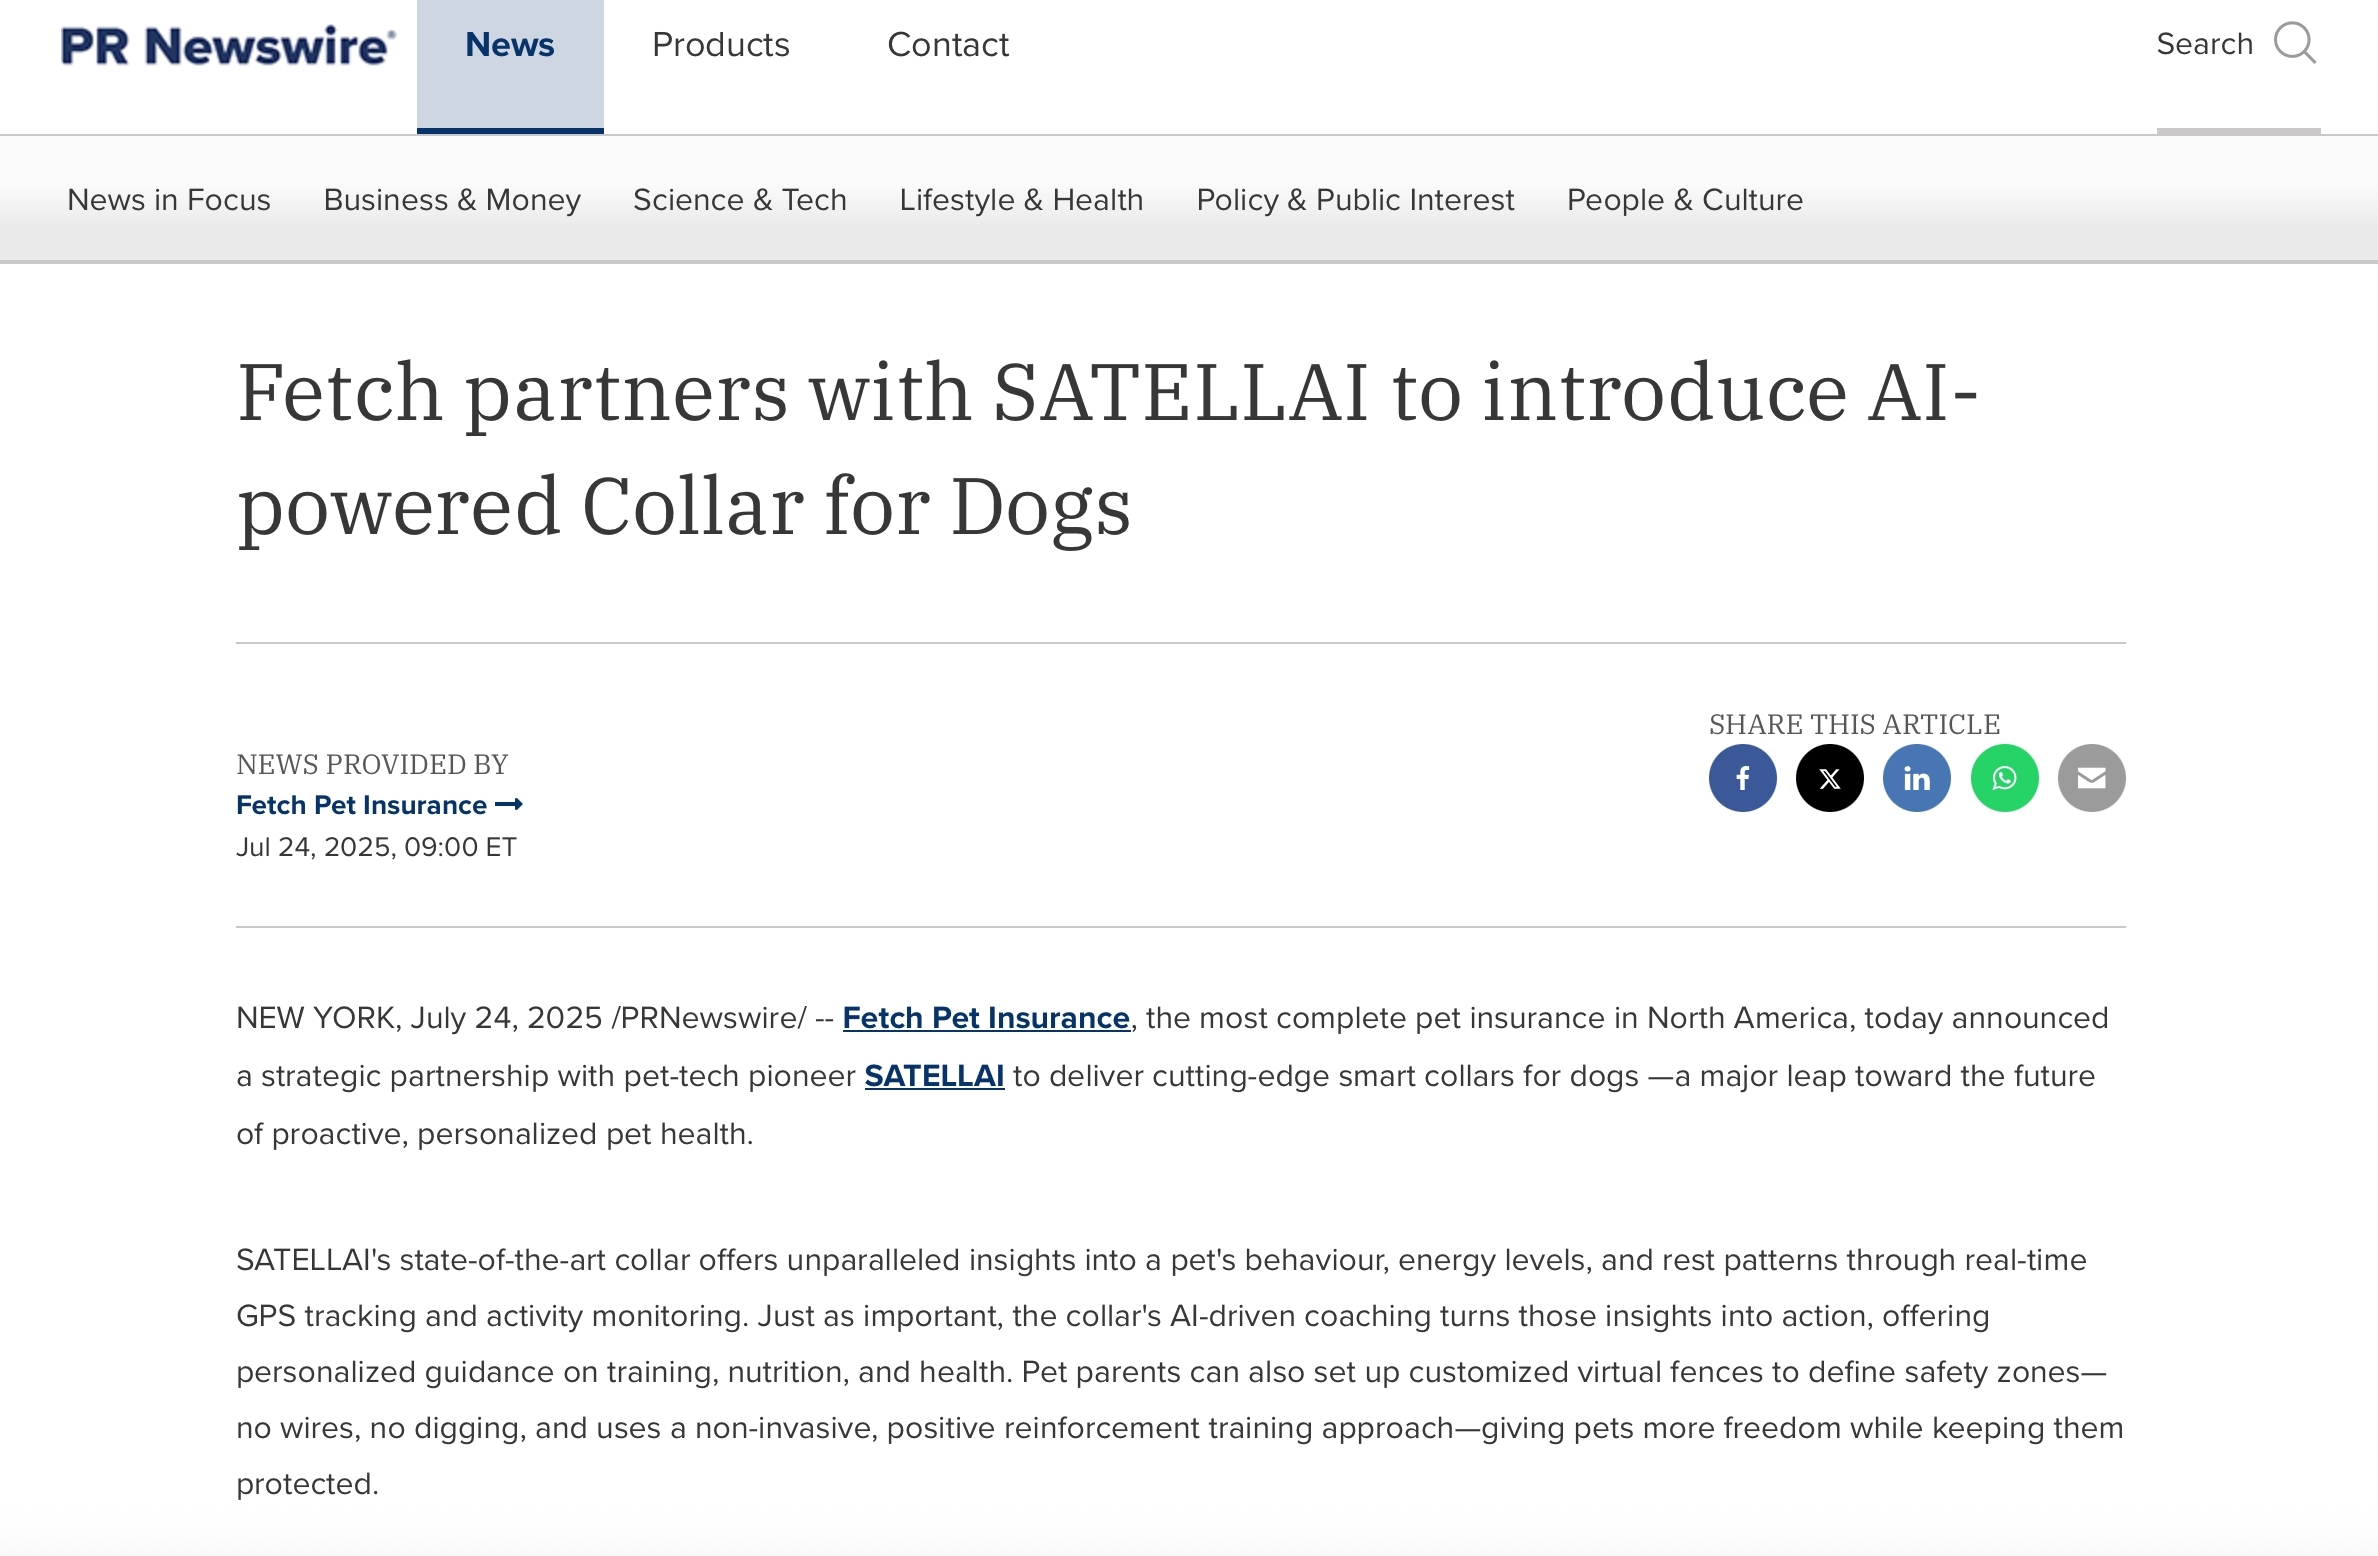Open People & Culture category
This screenshot has height=1556, width=2378.
1685,200
